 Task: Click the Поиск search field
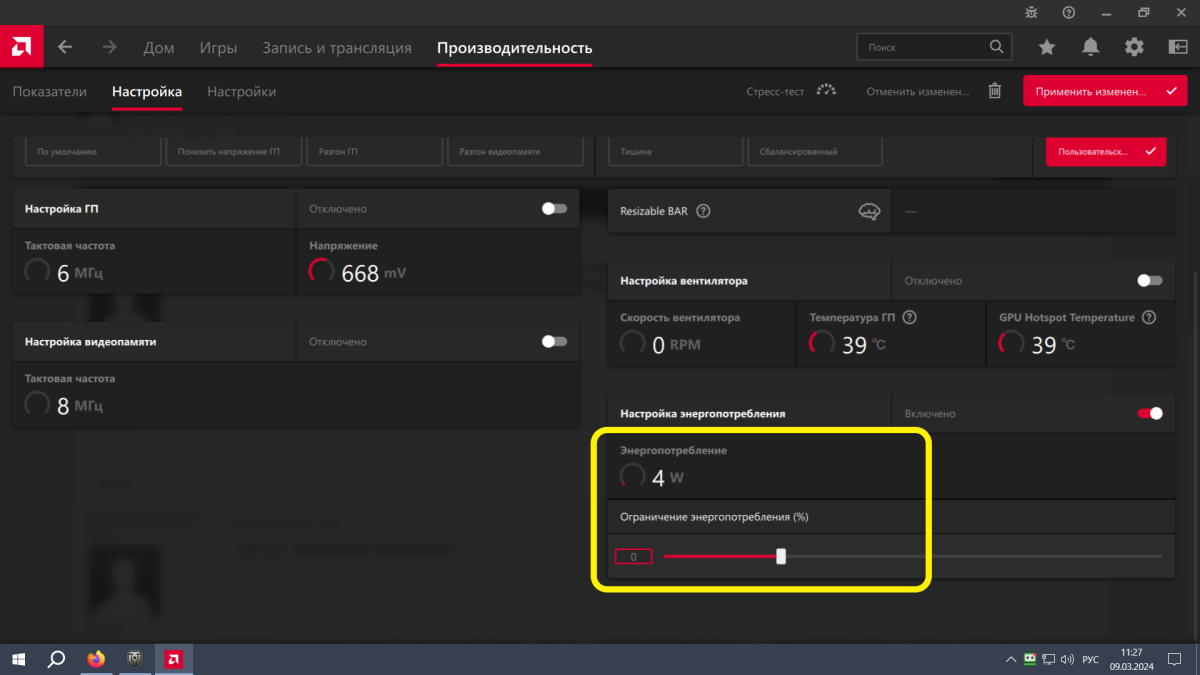point(925,47)
